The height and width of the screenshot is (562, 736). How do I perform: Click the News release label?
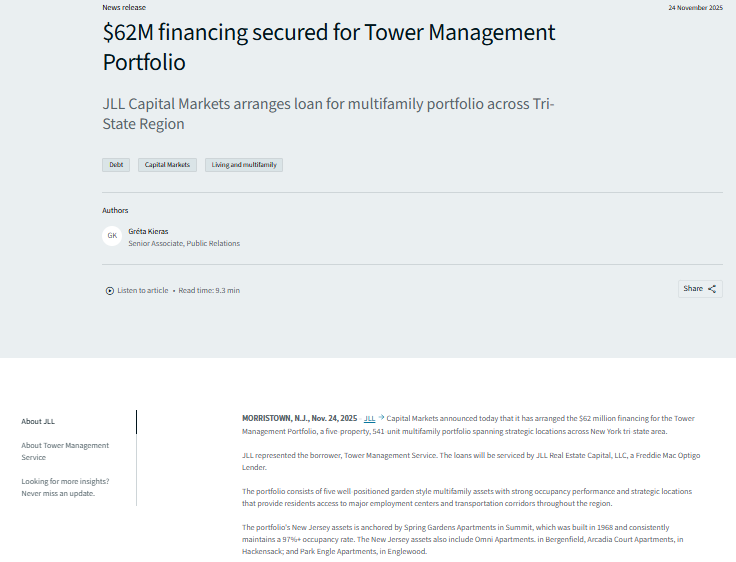click(x=124, y=8)
